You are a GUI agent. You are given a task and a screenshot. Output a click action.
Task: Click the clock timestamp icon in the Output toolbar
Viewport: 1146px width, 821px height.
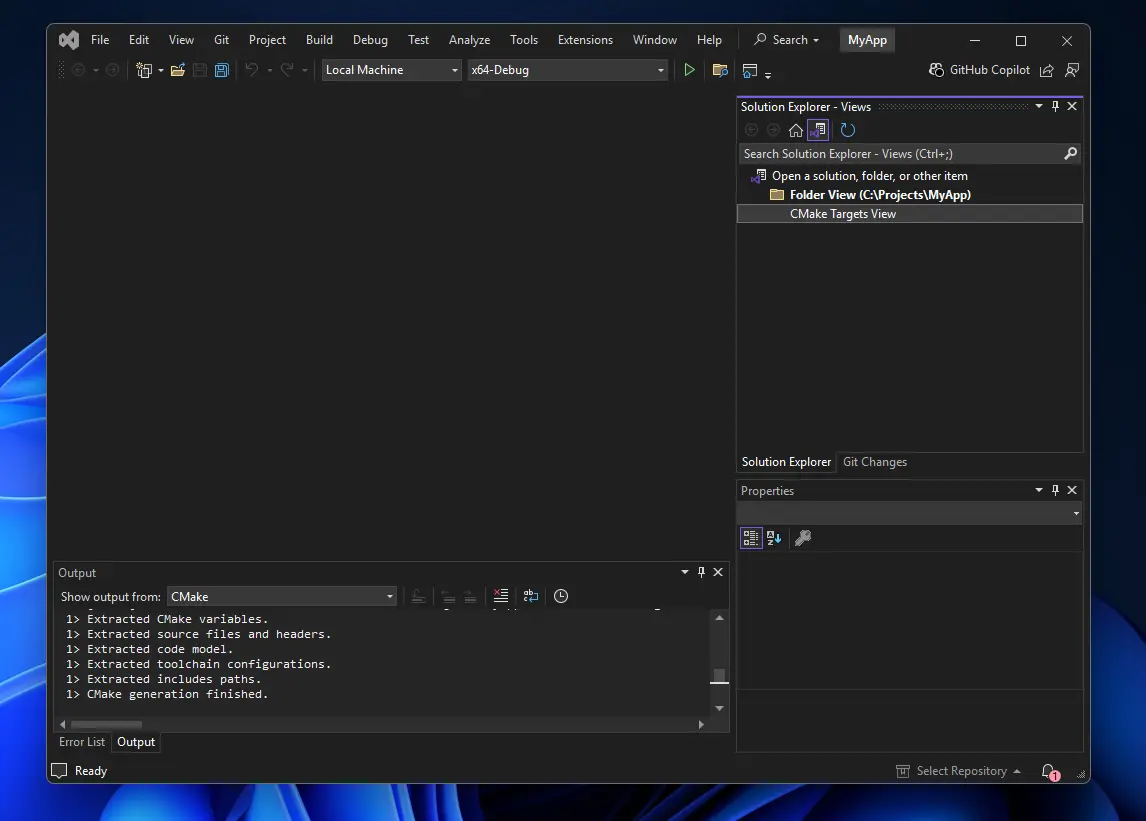click(561, 596)
